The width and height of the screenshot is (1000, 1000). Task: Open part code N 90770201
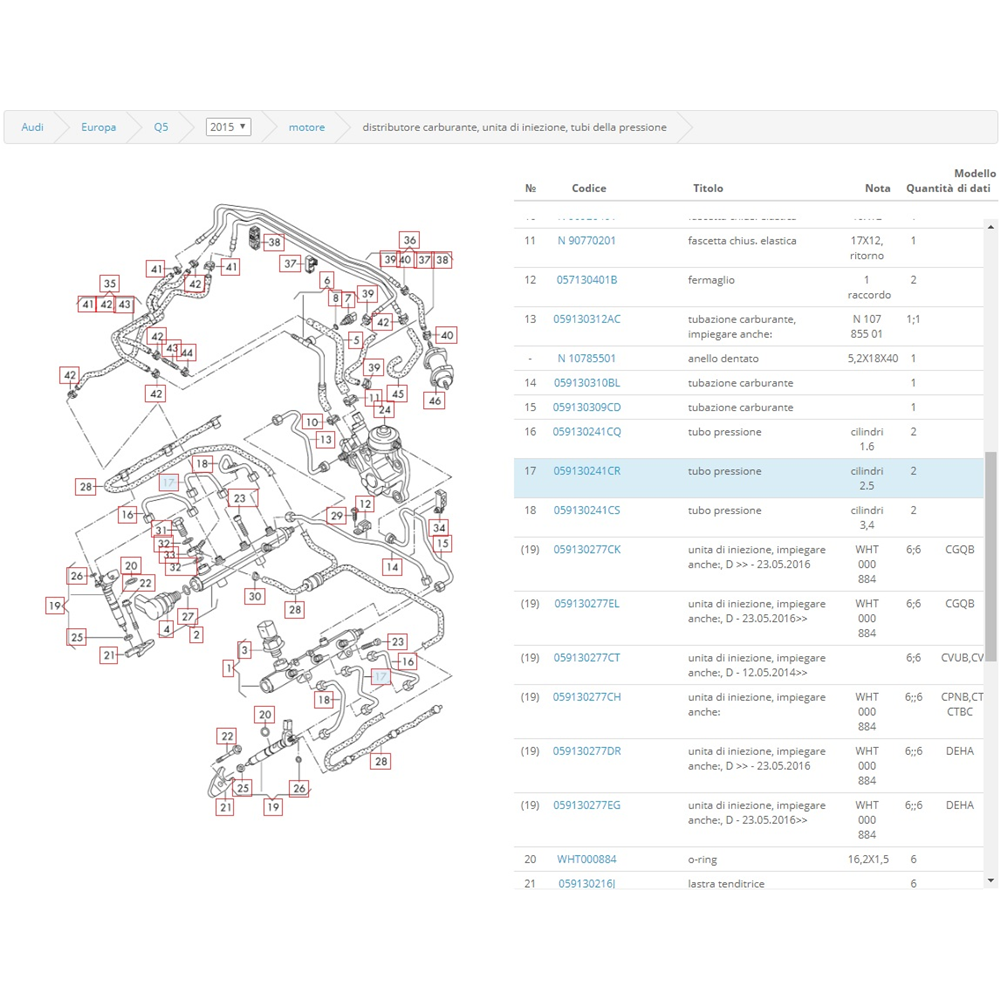(587, 240)
